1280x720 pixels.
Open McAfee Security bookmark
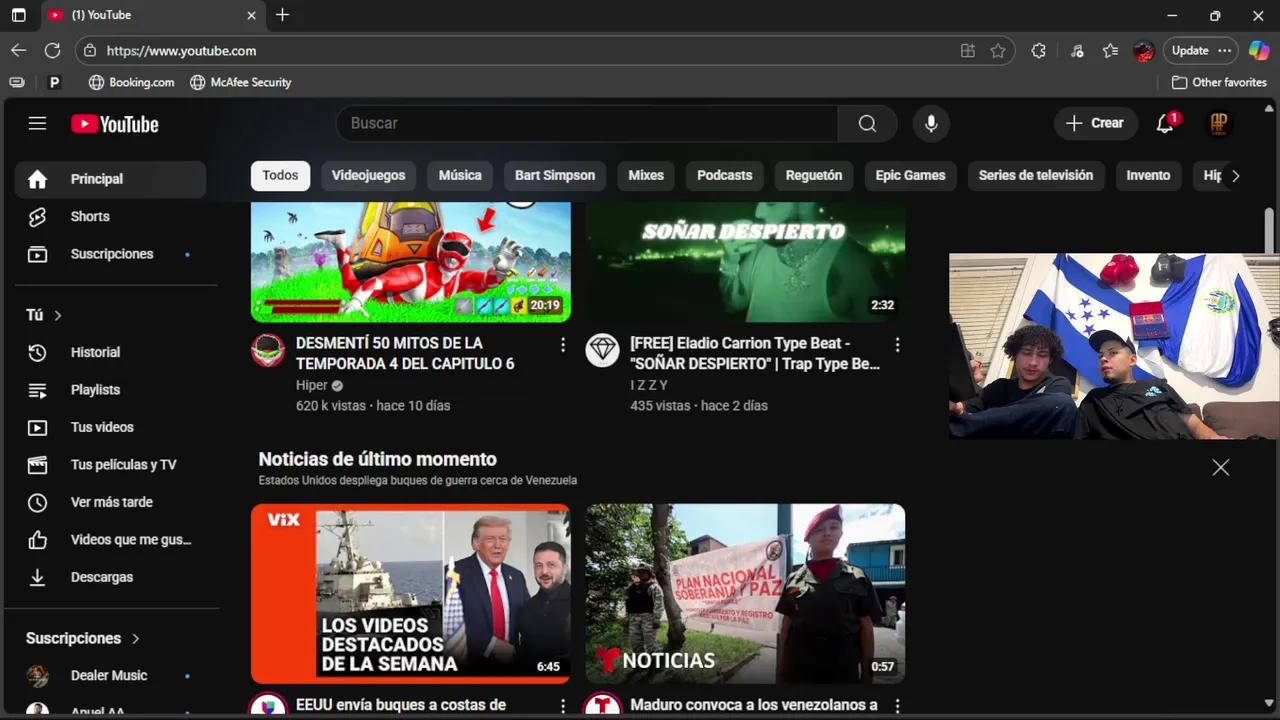(x=241, y=82)
